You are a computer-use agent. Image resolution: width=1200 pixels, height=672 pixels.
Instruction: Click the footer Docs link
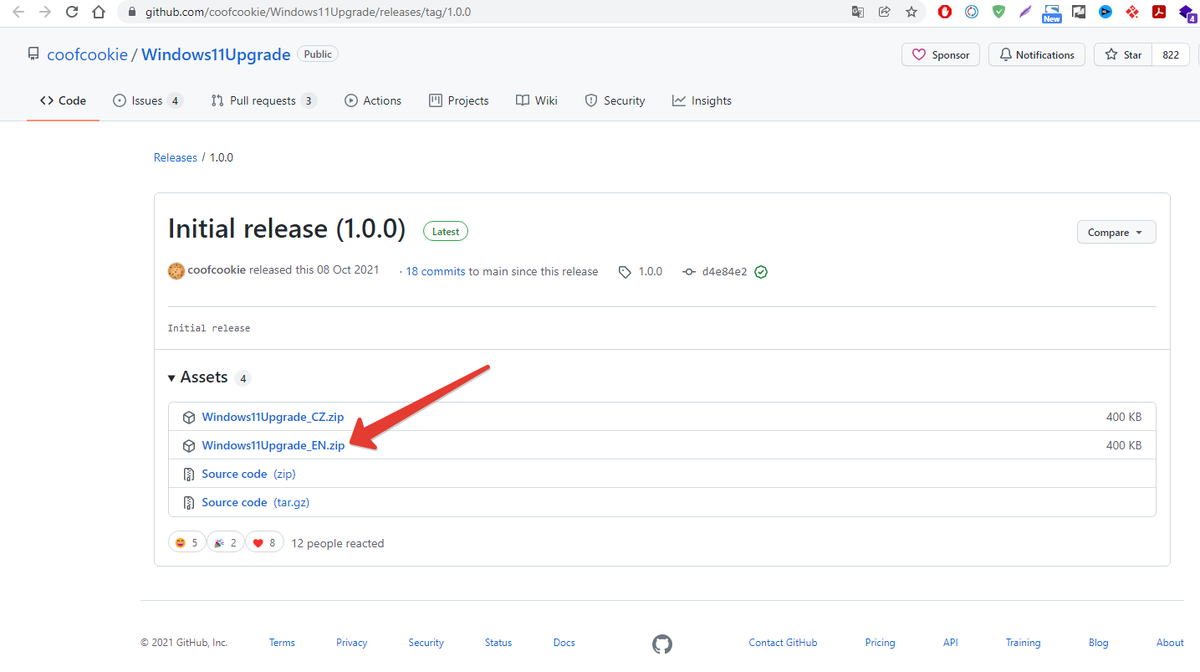564,643
